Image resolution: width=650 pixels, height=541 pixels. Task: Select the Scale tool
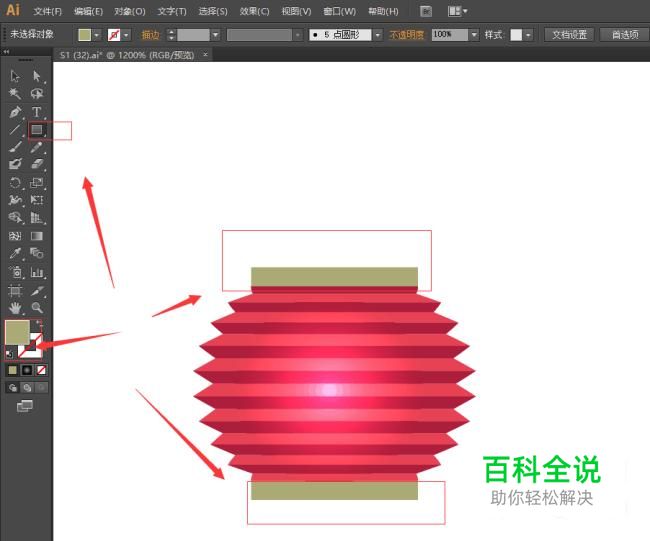37,183
